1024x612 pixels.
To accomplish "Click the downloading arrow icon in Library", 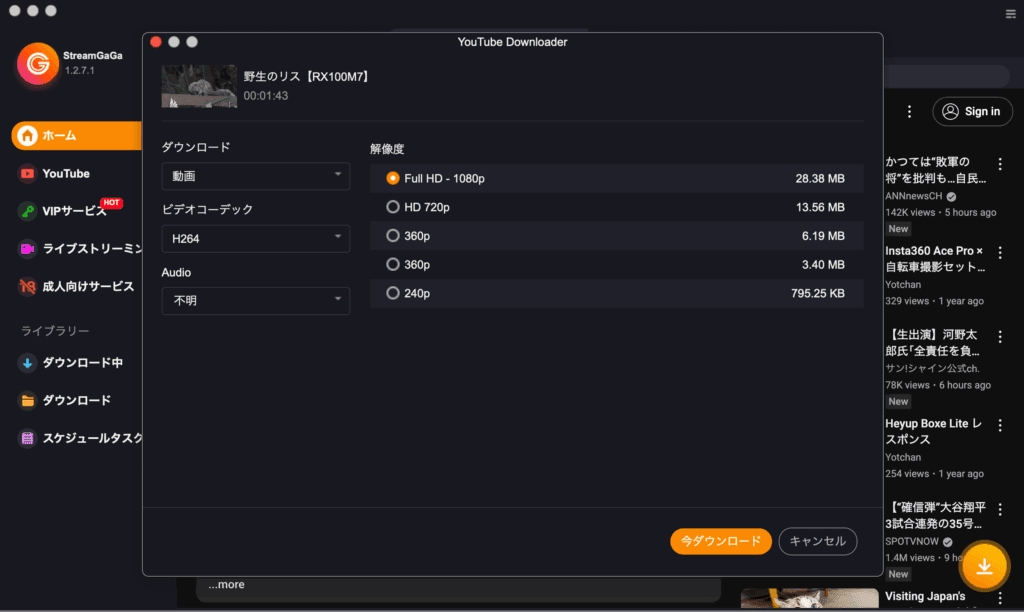I will click(27, 362).
